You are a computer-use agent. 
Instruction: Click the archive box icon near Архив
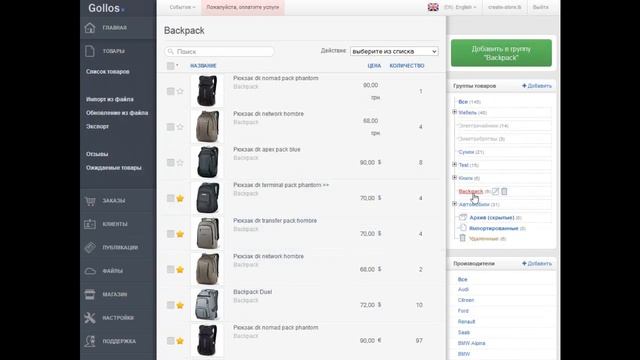tap(463, 217)
